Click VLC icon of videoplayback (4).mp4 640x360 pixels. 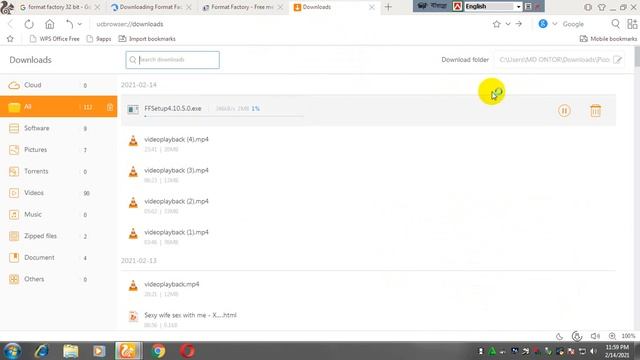133,141
